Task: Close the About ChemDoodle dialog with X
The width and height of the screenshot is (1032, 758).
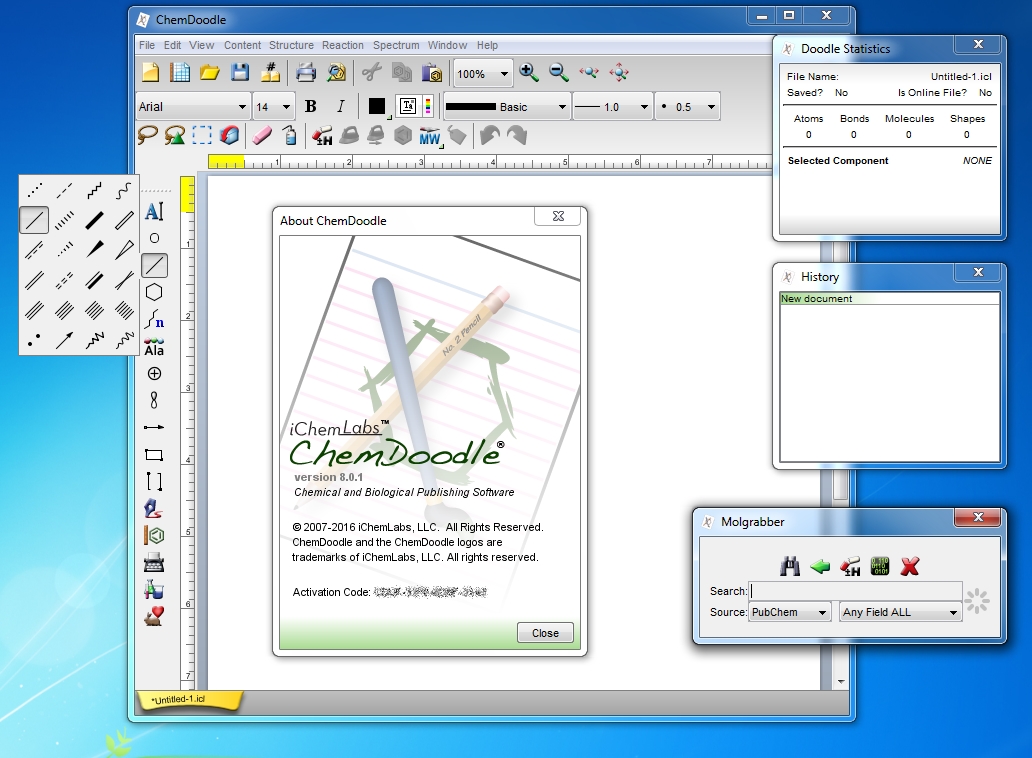Action: (558, 216)
